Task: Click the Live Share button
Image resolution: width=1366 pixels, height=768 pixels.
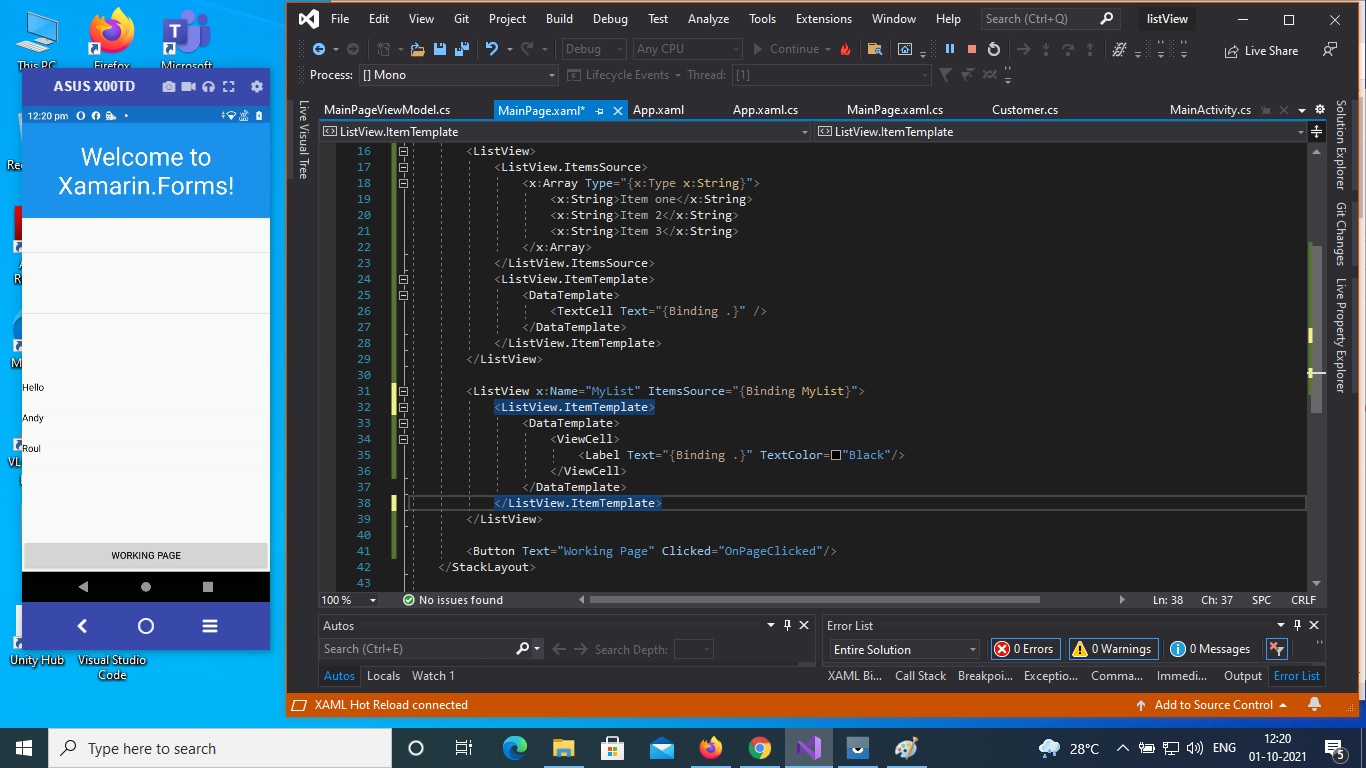Action: click(1261, 50)
